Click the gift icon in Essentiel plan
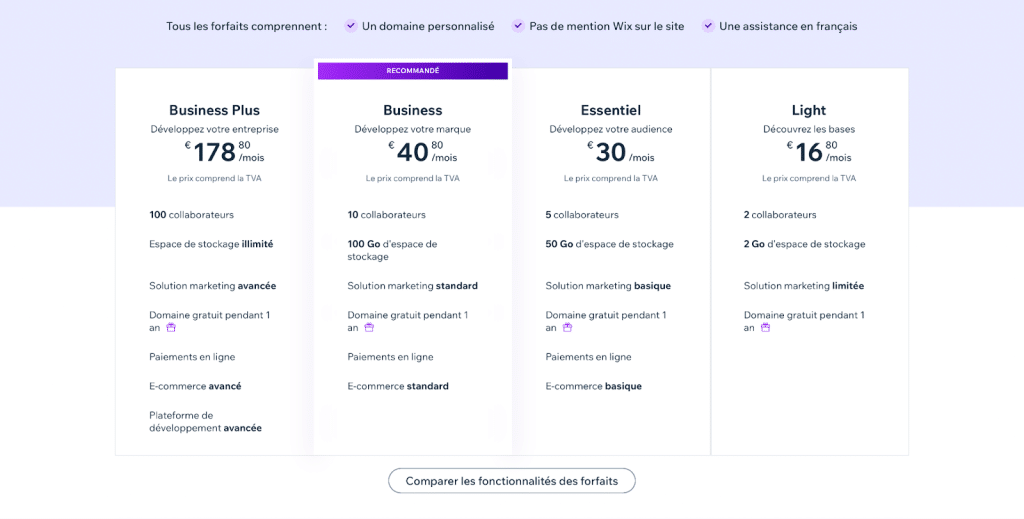 coord(567,328)
